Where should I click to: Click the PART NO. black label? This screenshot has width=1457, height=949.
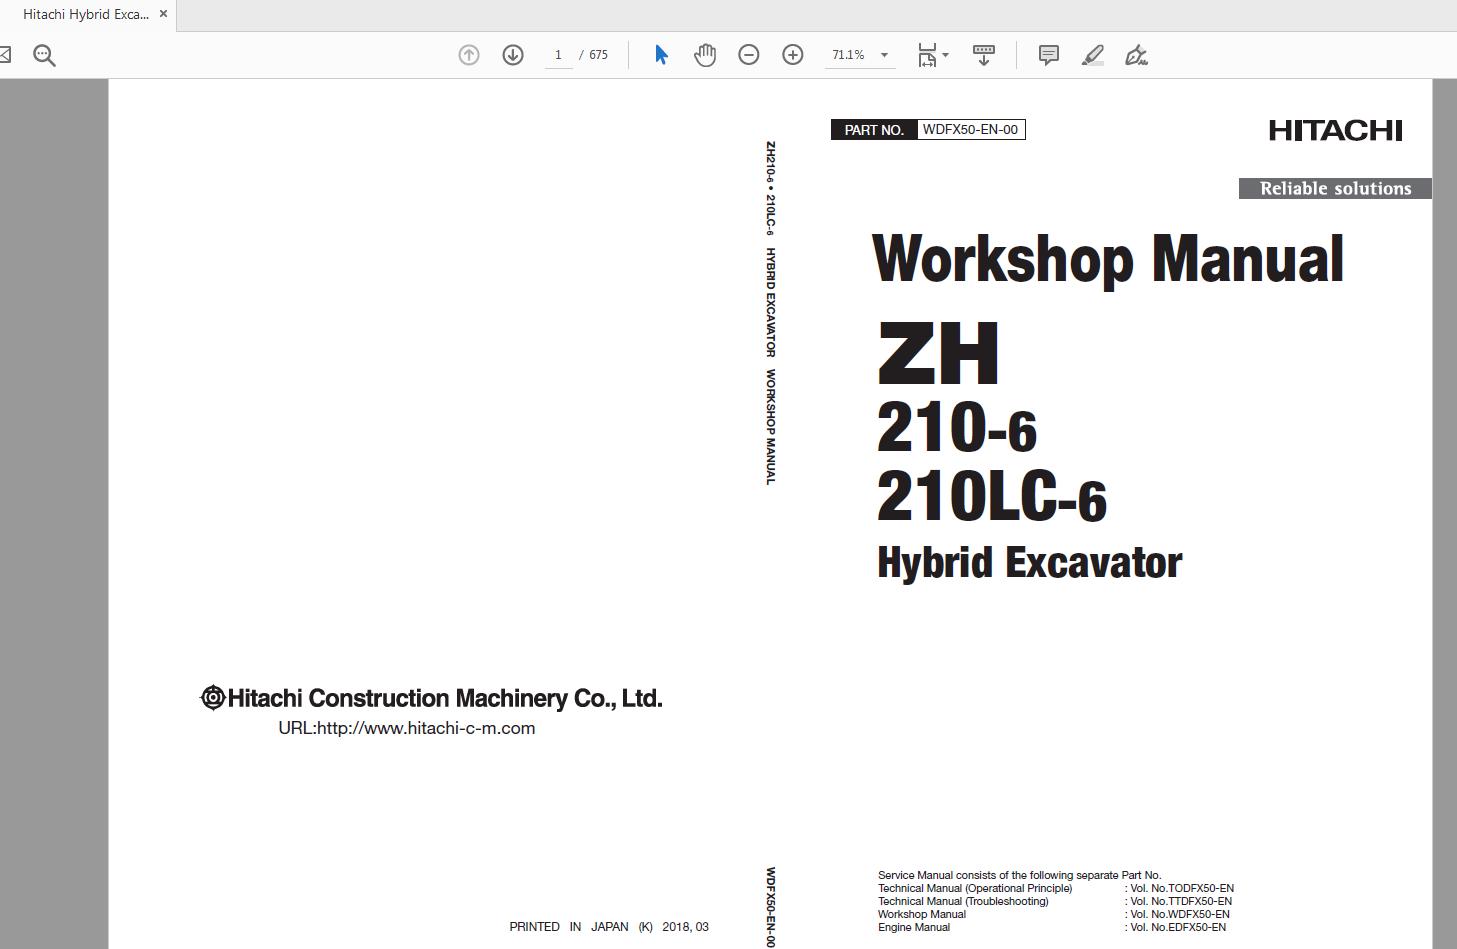coord(874,129)
